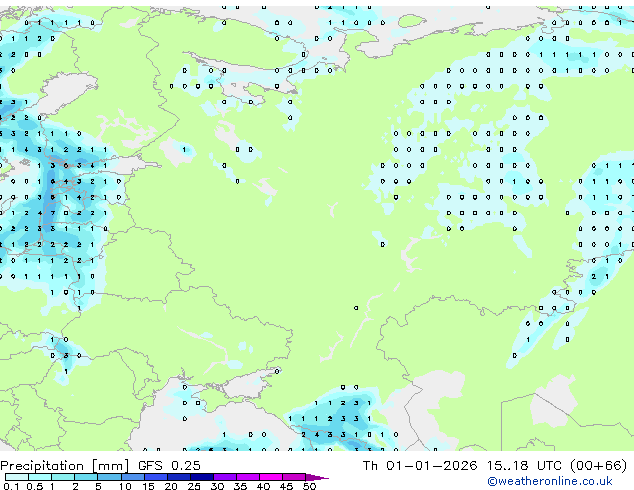The image size is (634, 490).
Task: Click the legend label '50'
Action: click(309, 486)
